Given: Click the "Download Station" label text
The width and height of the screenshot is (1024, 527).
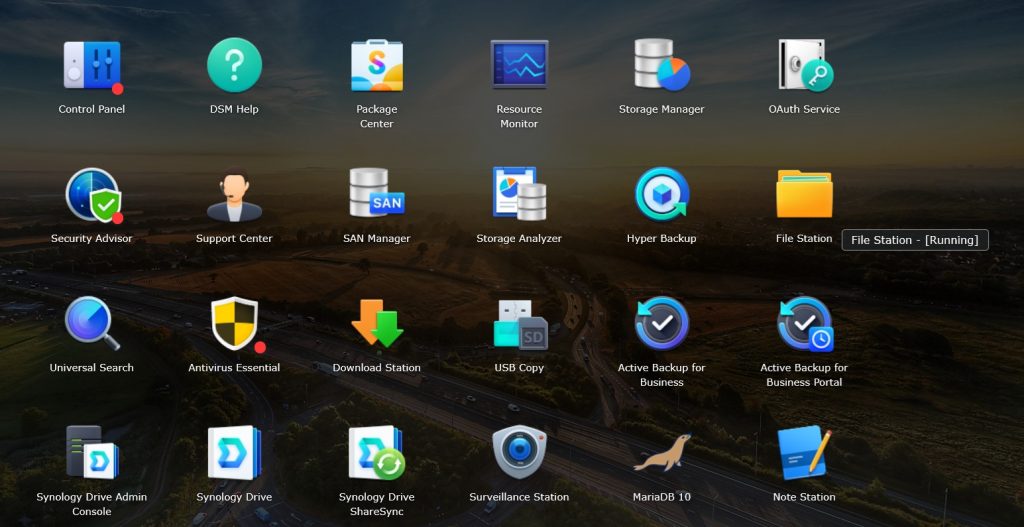Looking at the screenshot, I should pos(377,368).
